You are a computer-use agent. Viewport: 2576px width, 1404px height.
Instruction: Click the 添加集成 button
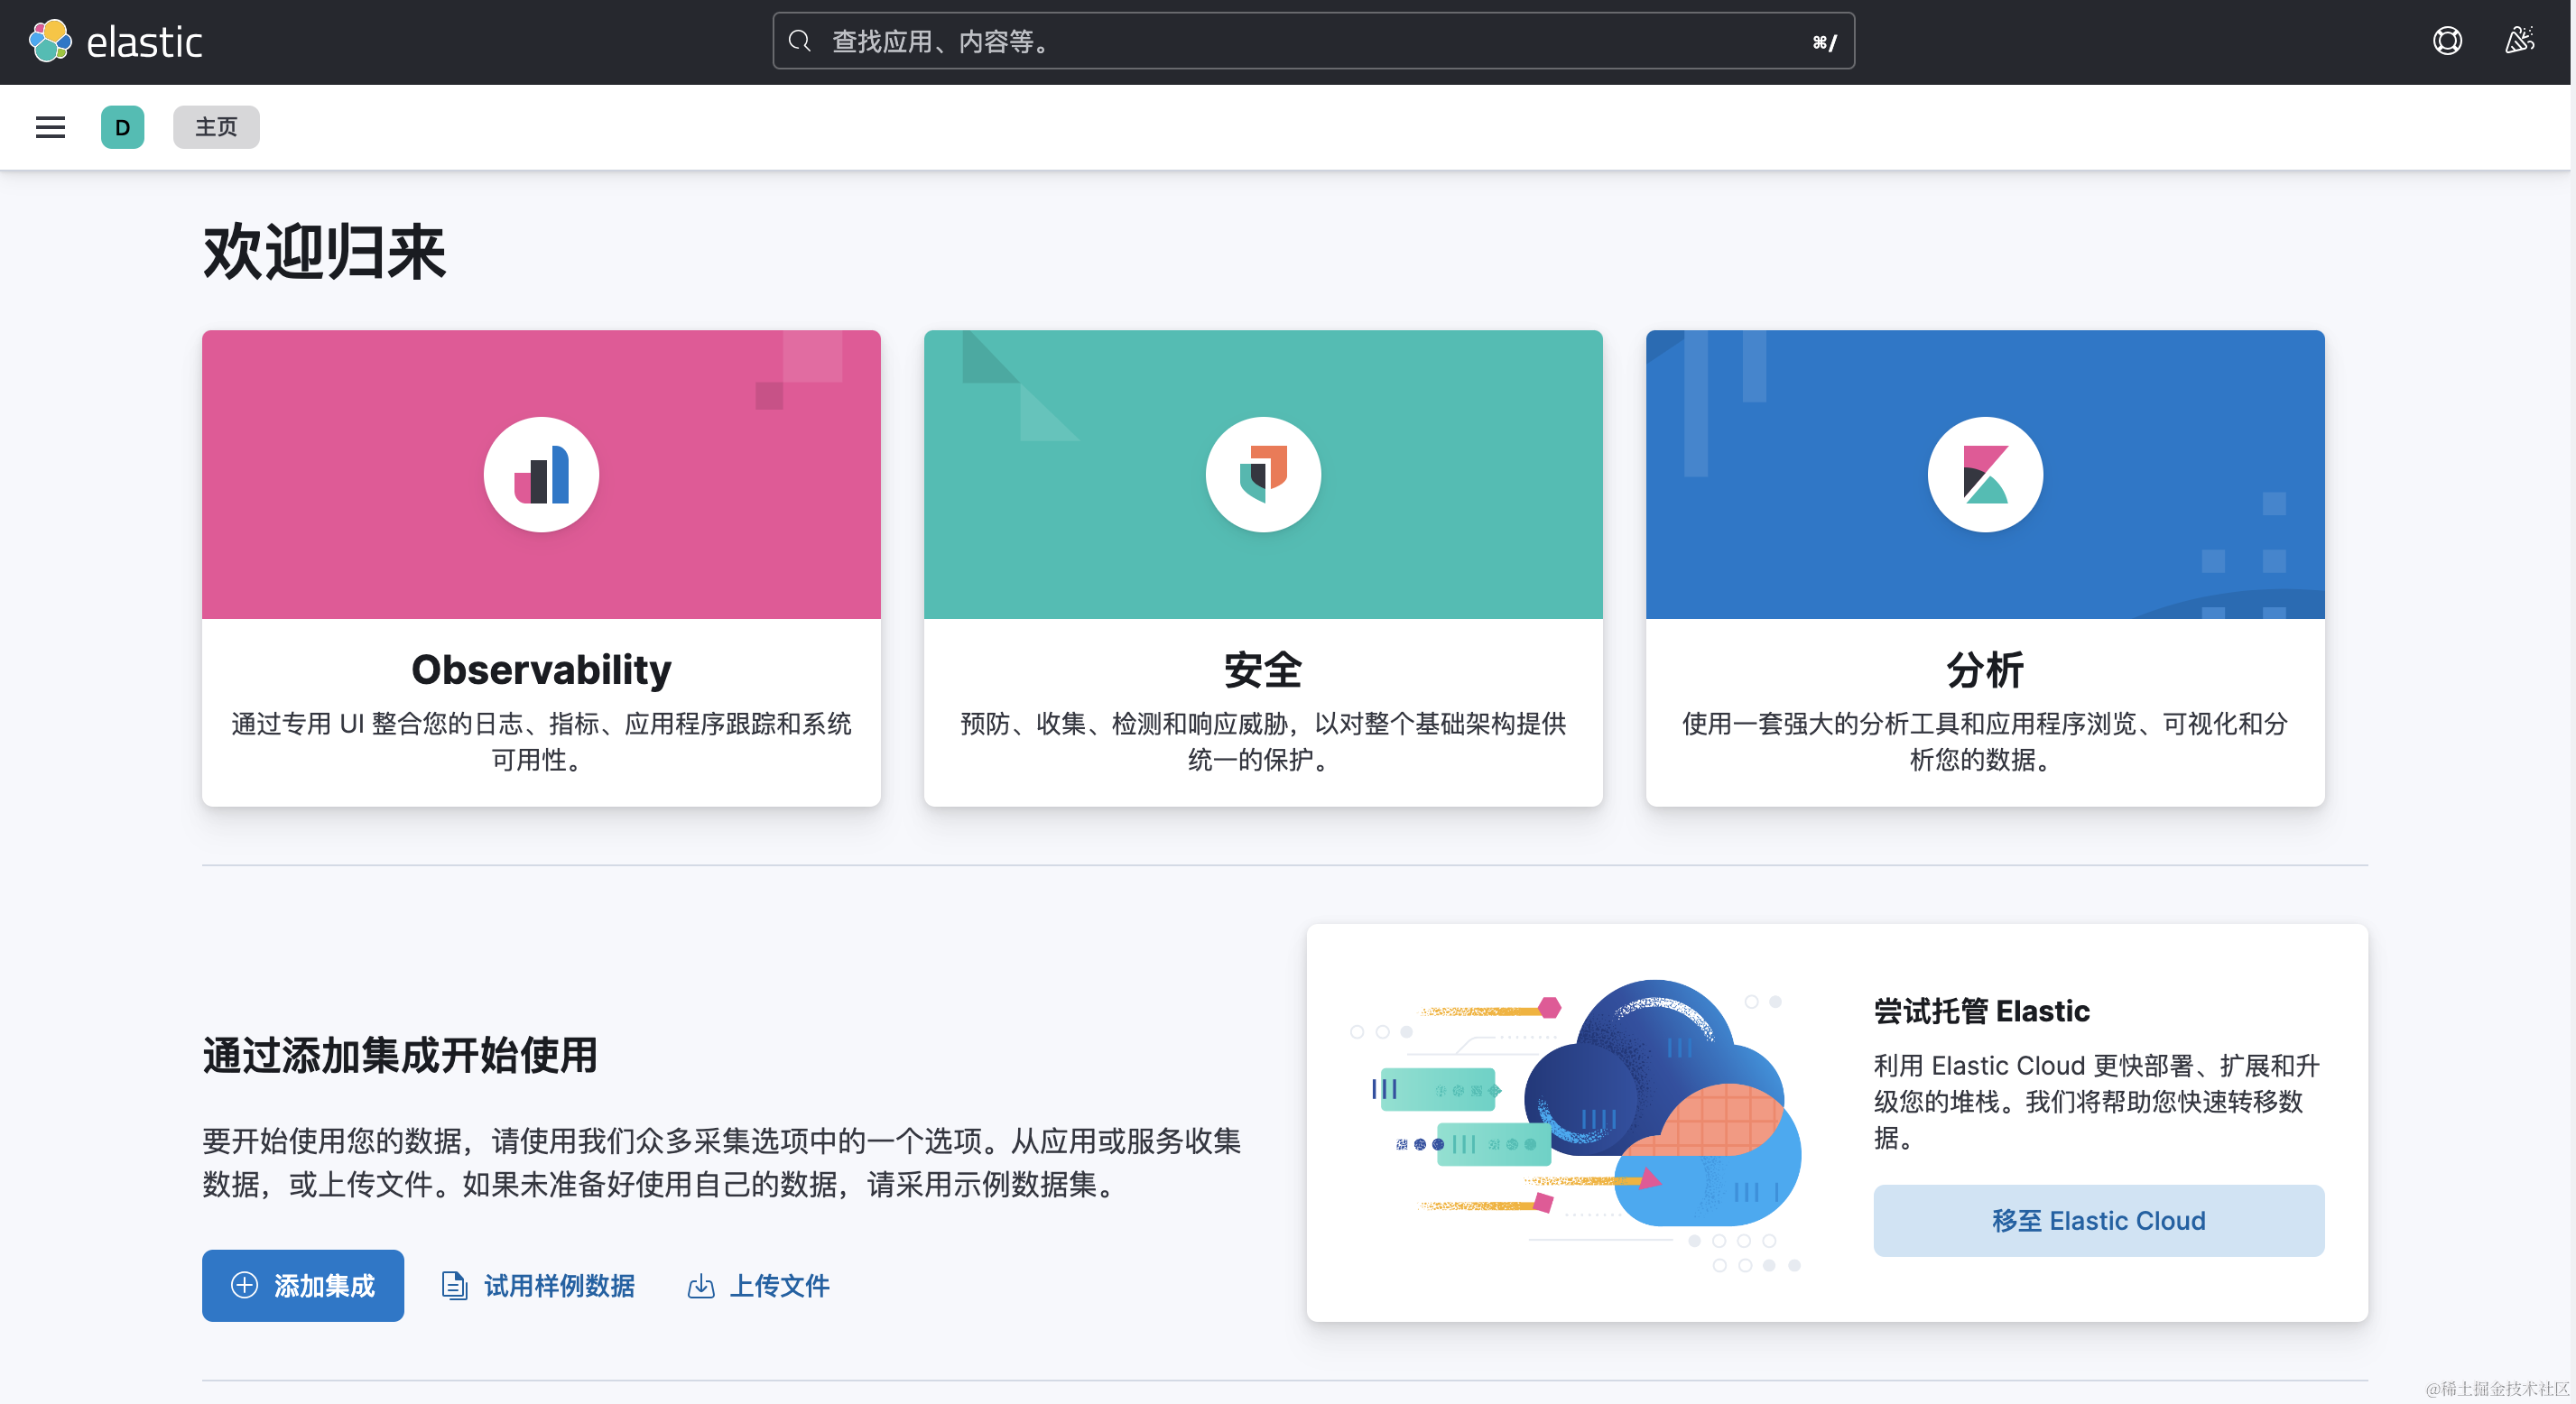click(303, 1285)
